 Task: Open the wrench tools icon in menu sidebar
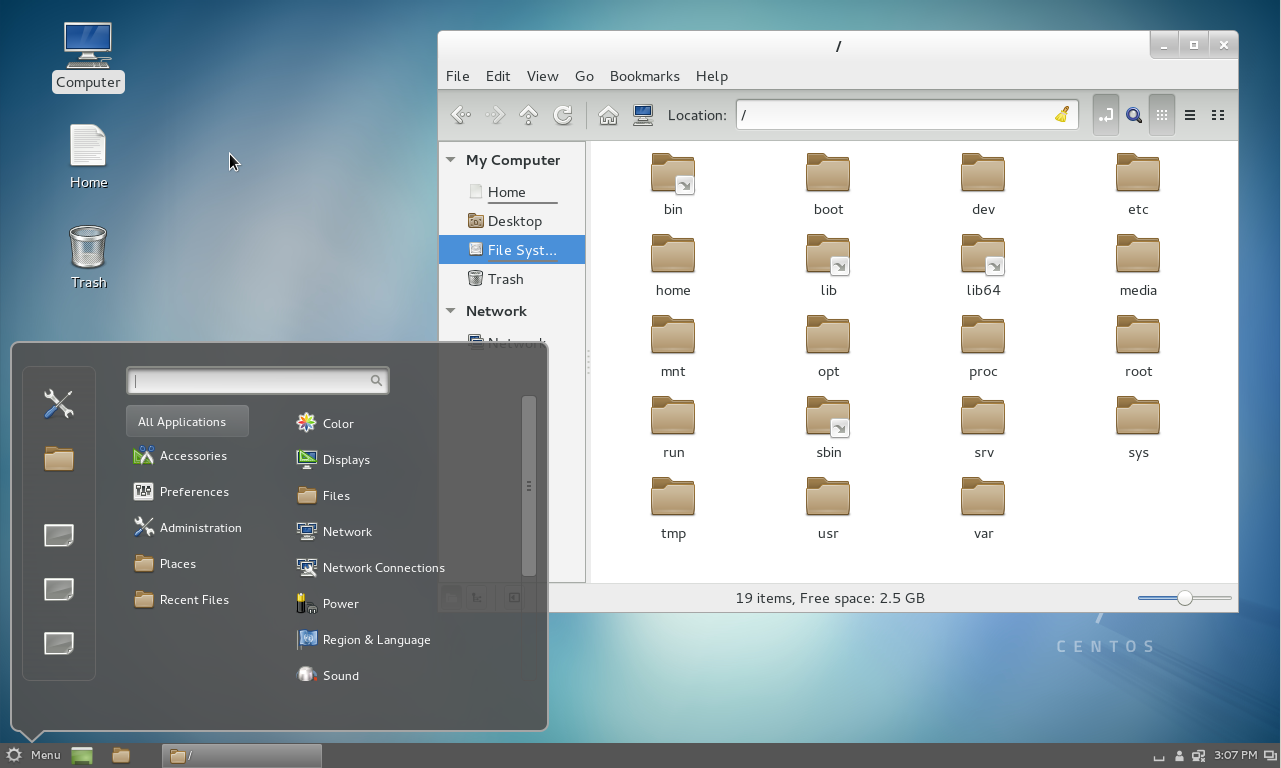point(58,404)
